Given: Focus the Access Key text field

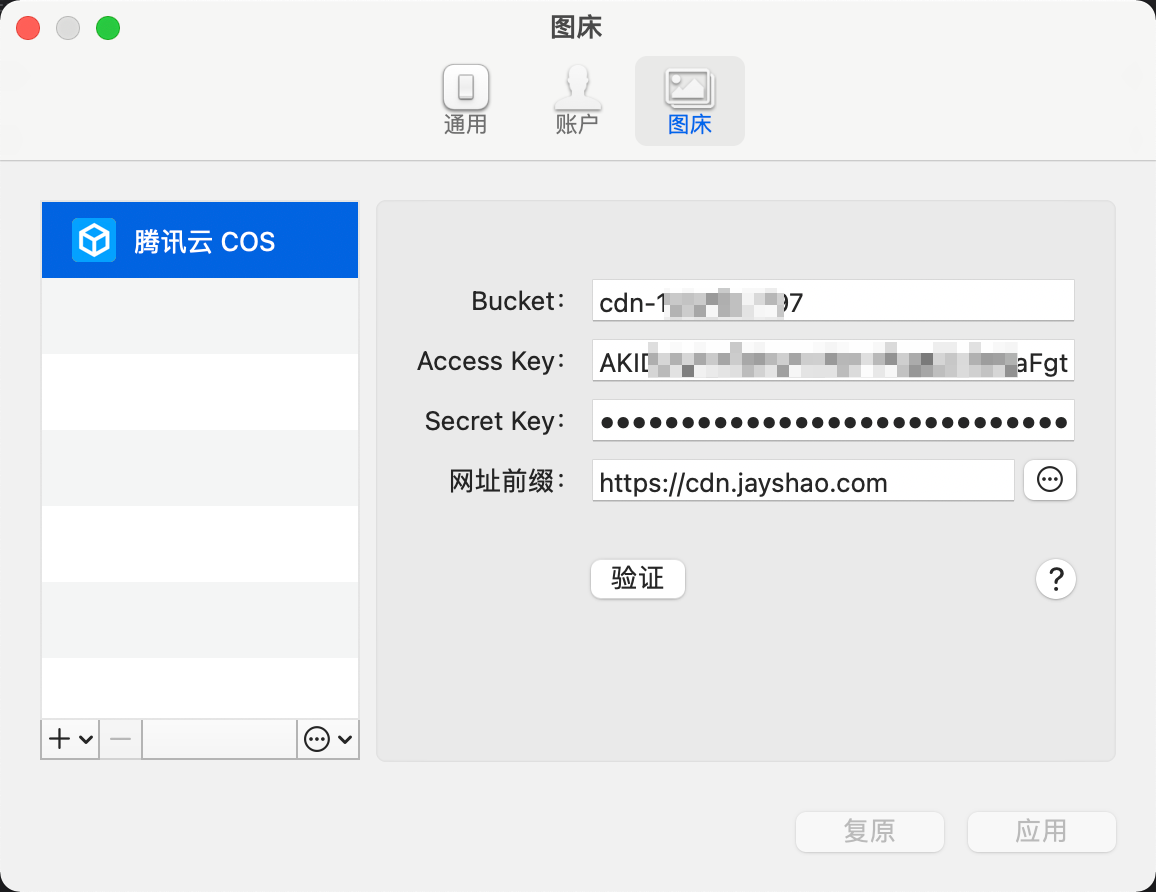Looking at the screenshot, I should [832, 361].
